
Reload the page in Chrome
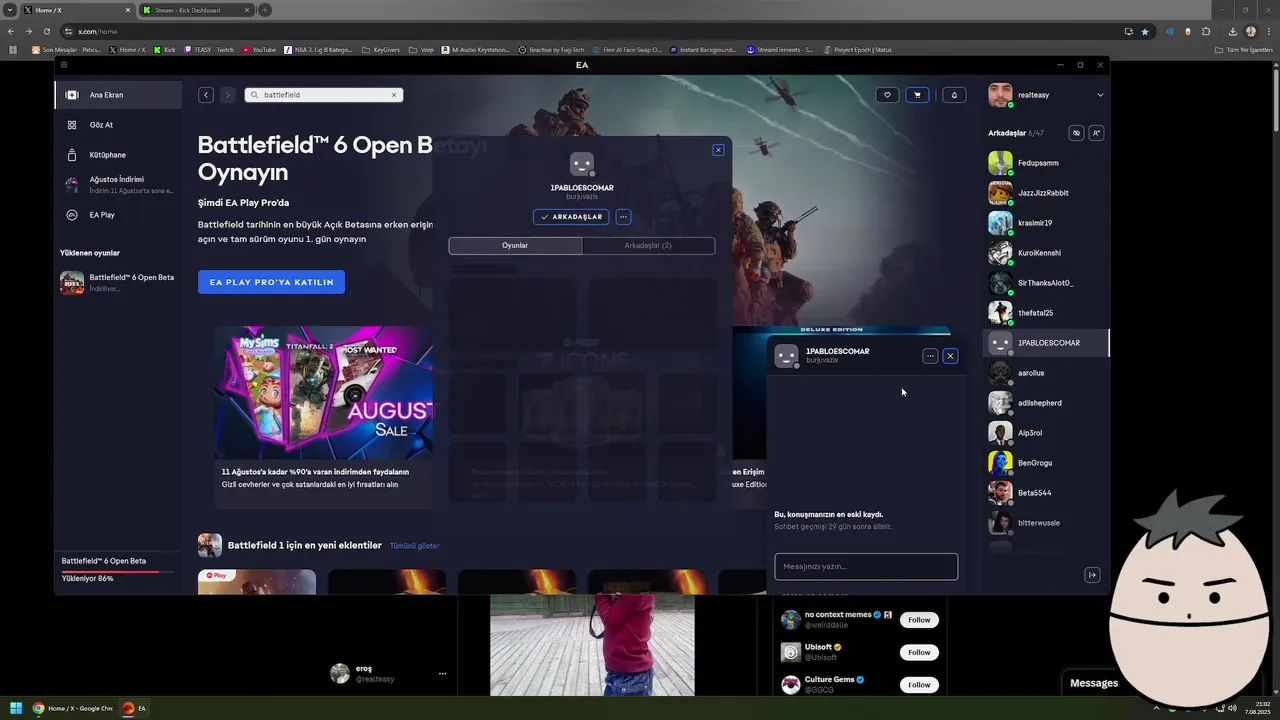46,31
